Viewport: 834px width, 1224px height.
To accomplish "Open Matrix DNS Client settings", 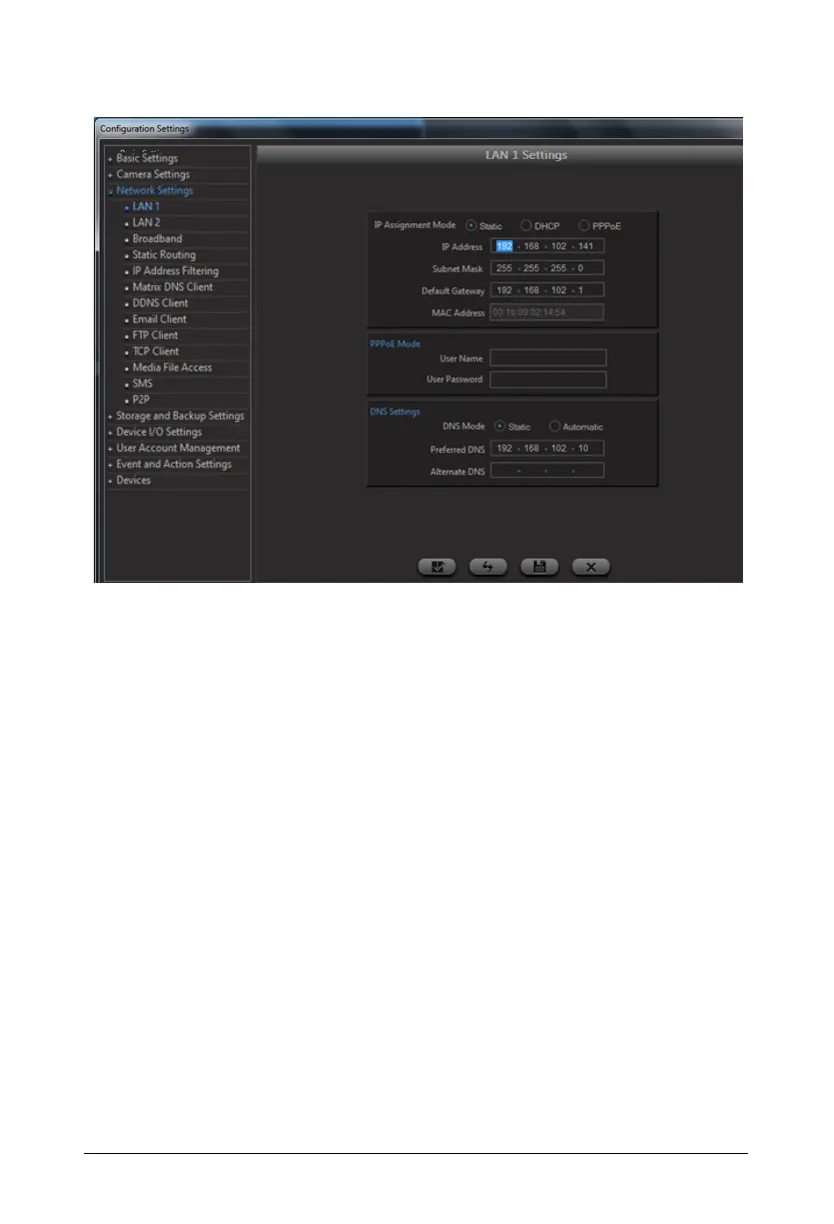I will click(172, 287).
